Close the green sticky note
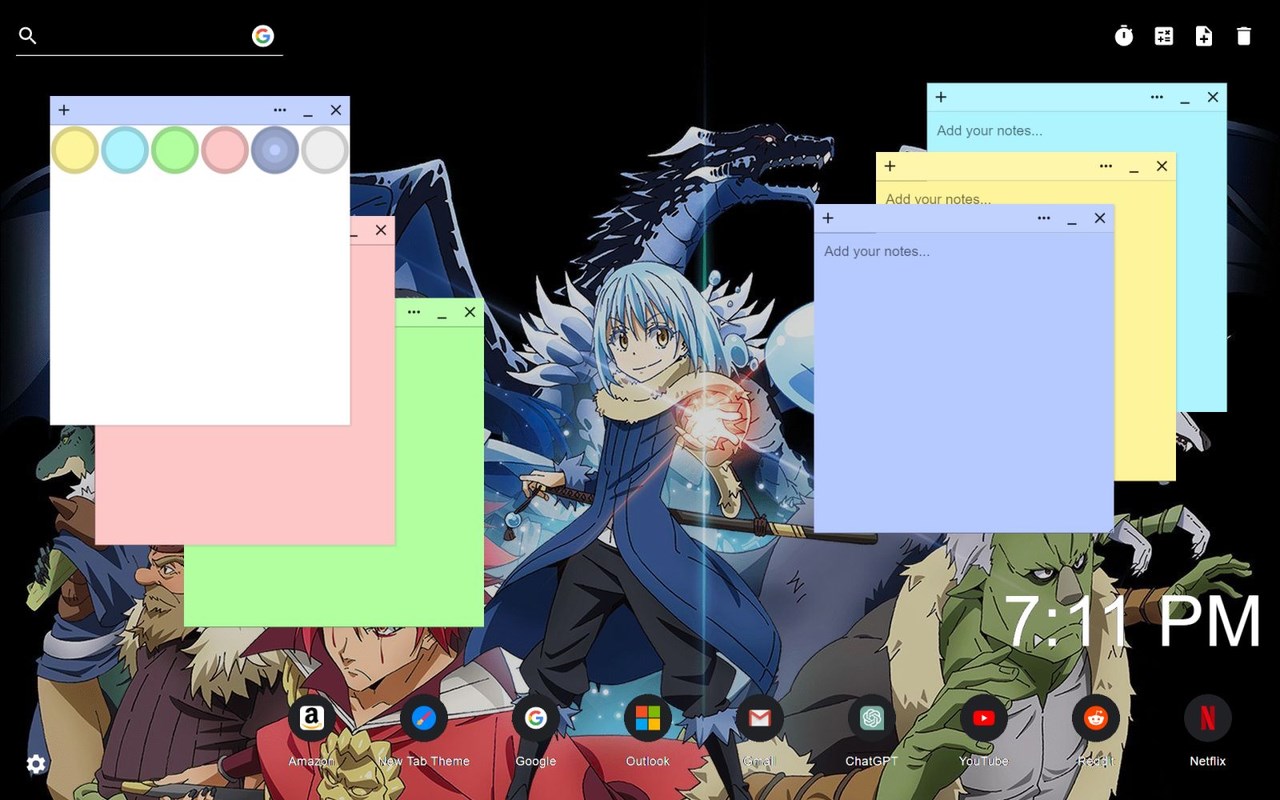This screenshot has width=1280, height=800. tap(470, 312)
